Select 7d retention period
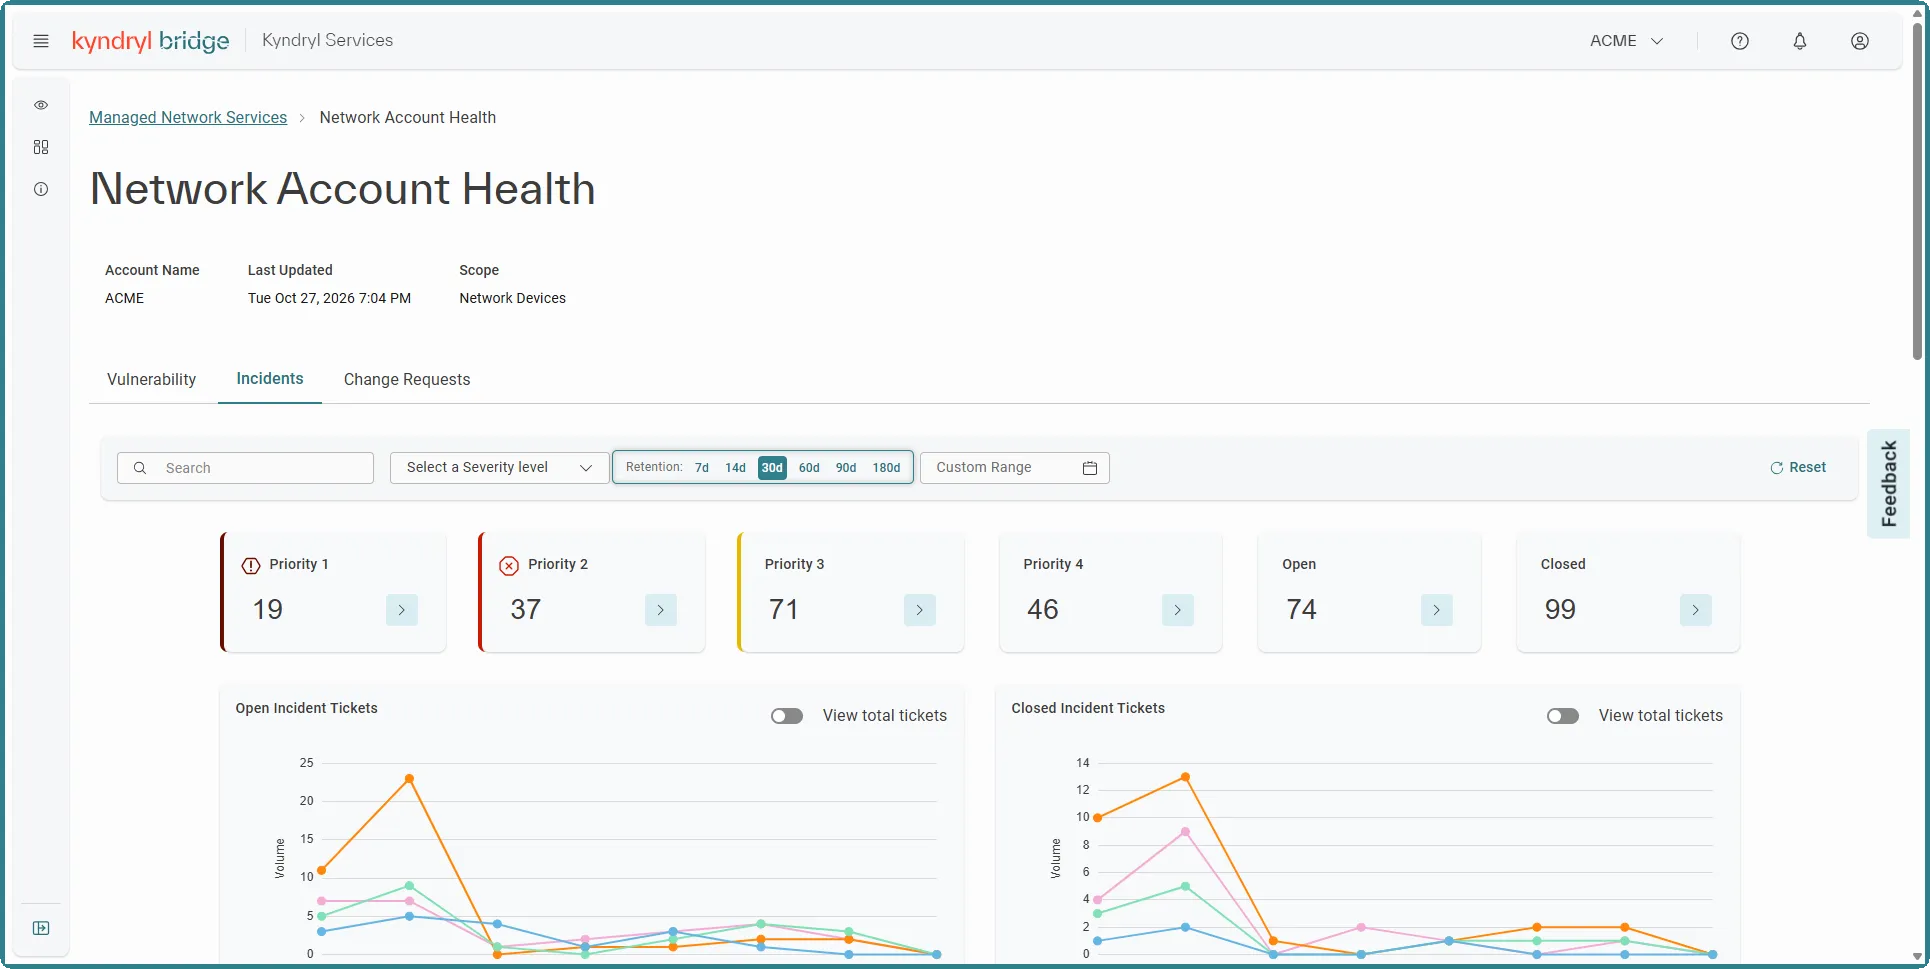This screenshot has height=969, width=1930. 702,468
